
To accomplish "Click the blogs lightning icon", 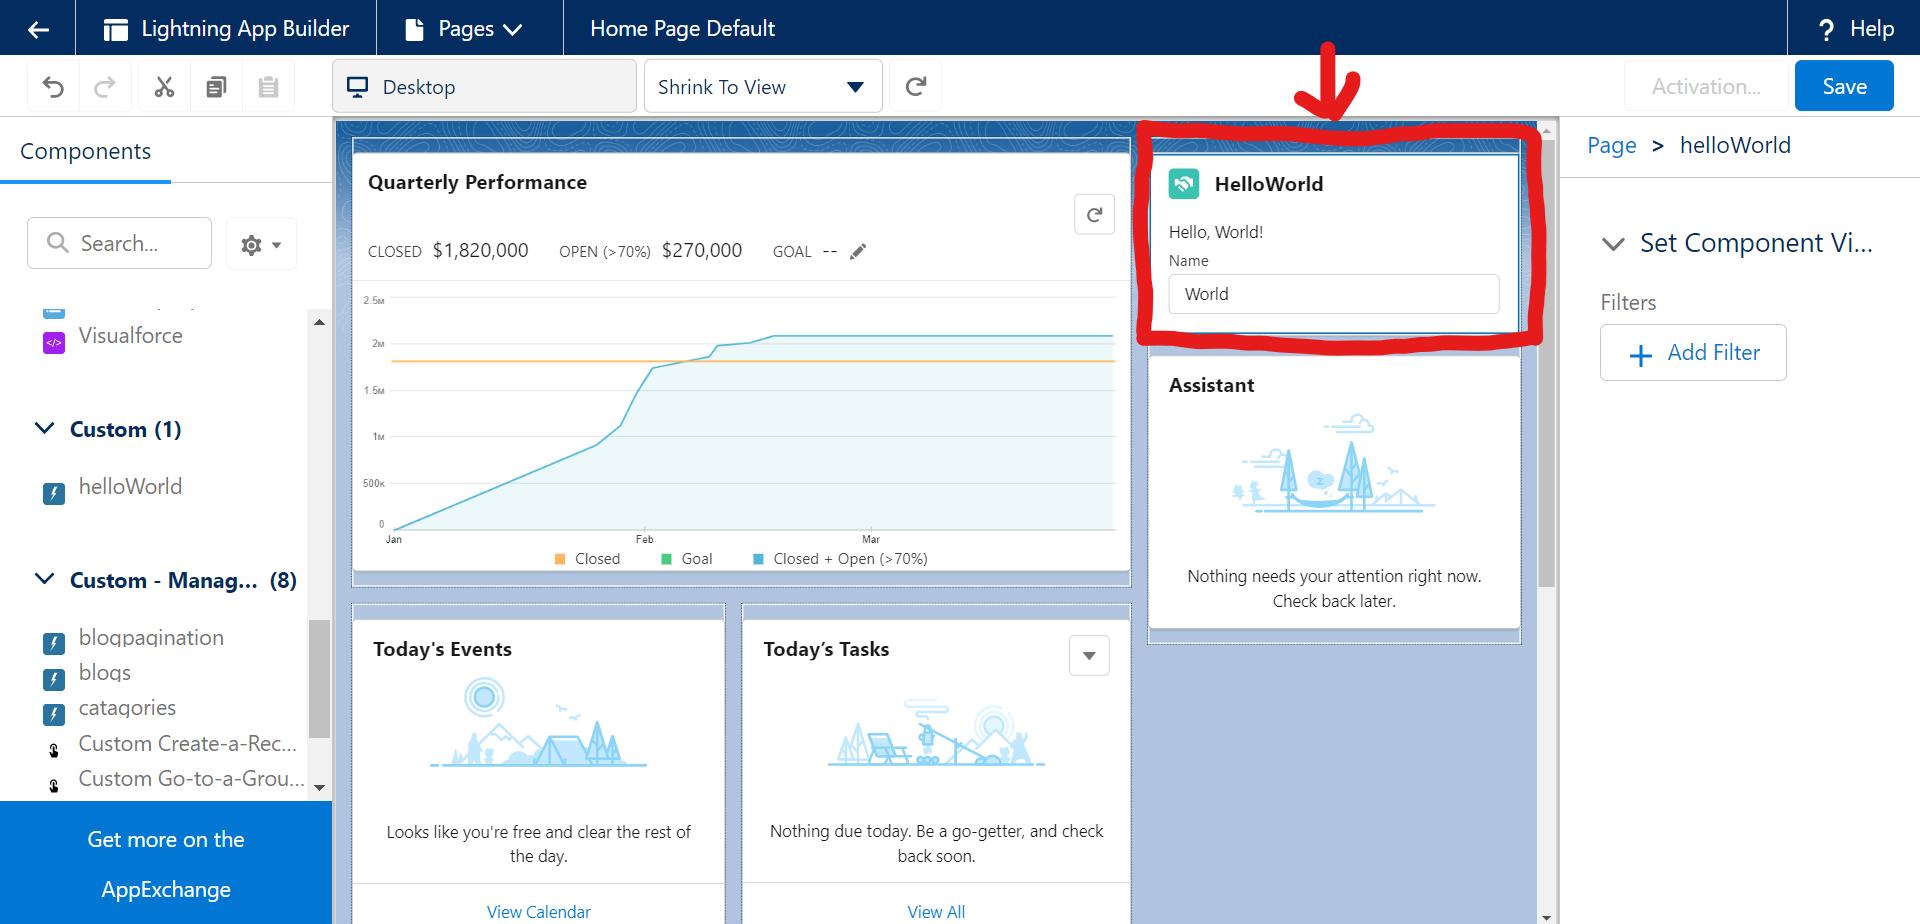I will point(54,680).
